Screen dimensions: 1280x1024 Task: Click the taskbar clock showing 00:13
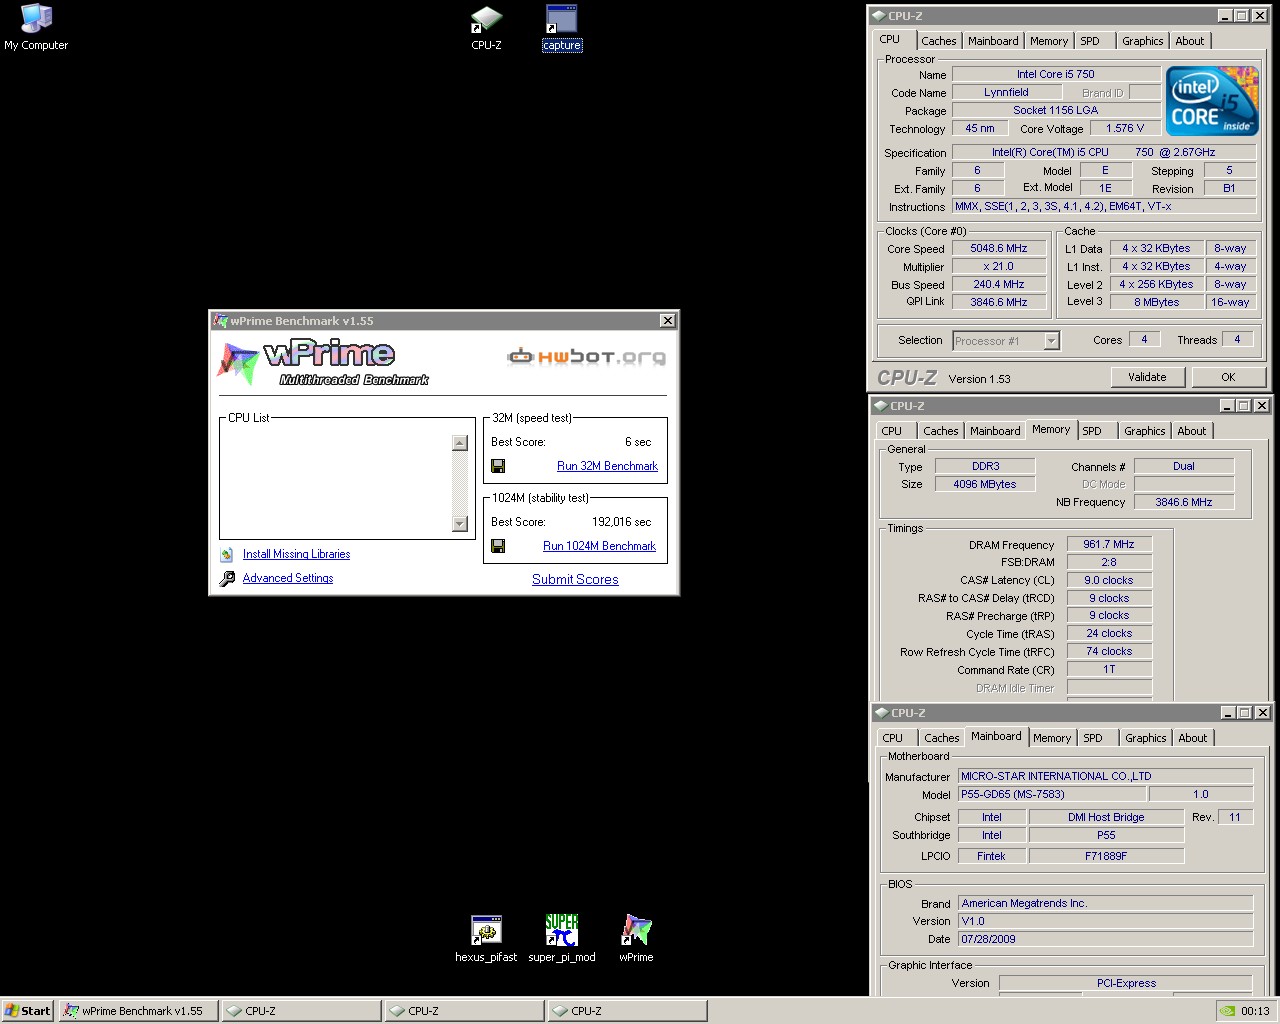coord(1255,1011)
